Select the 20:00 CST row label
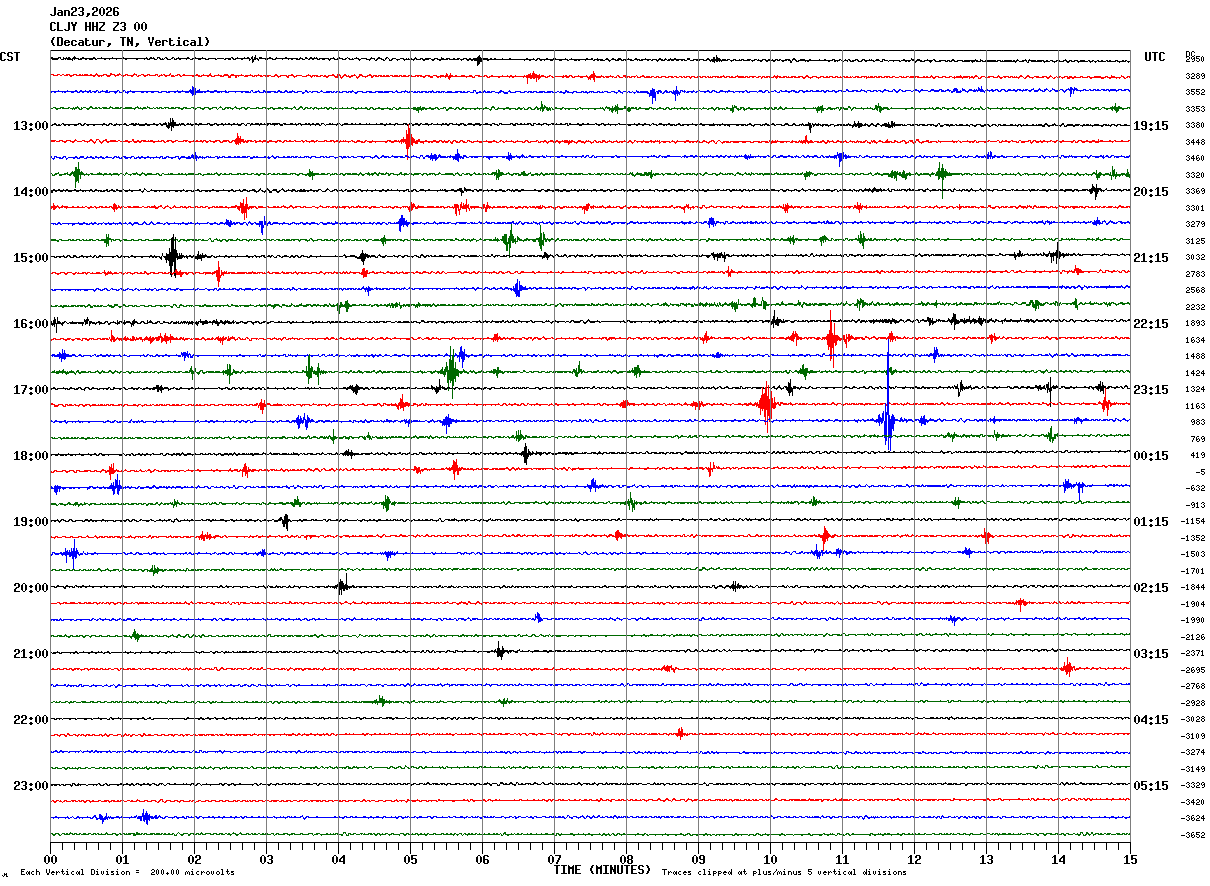Screen dimensions: 1210x886 [x=30, y=588]
